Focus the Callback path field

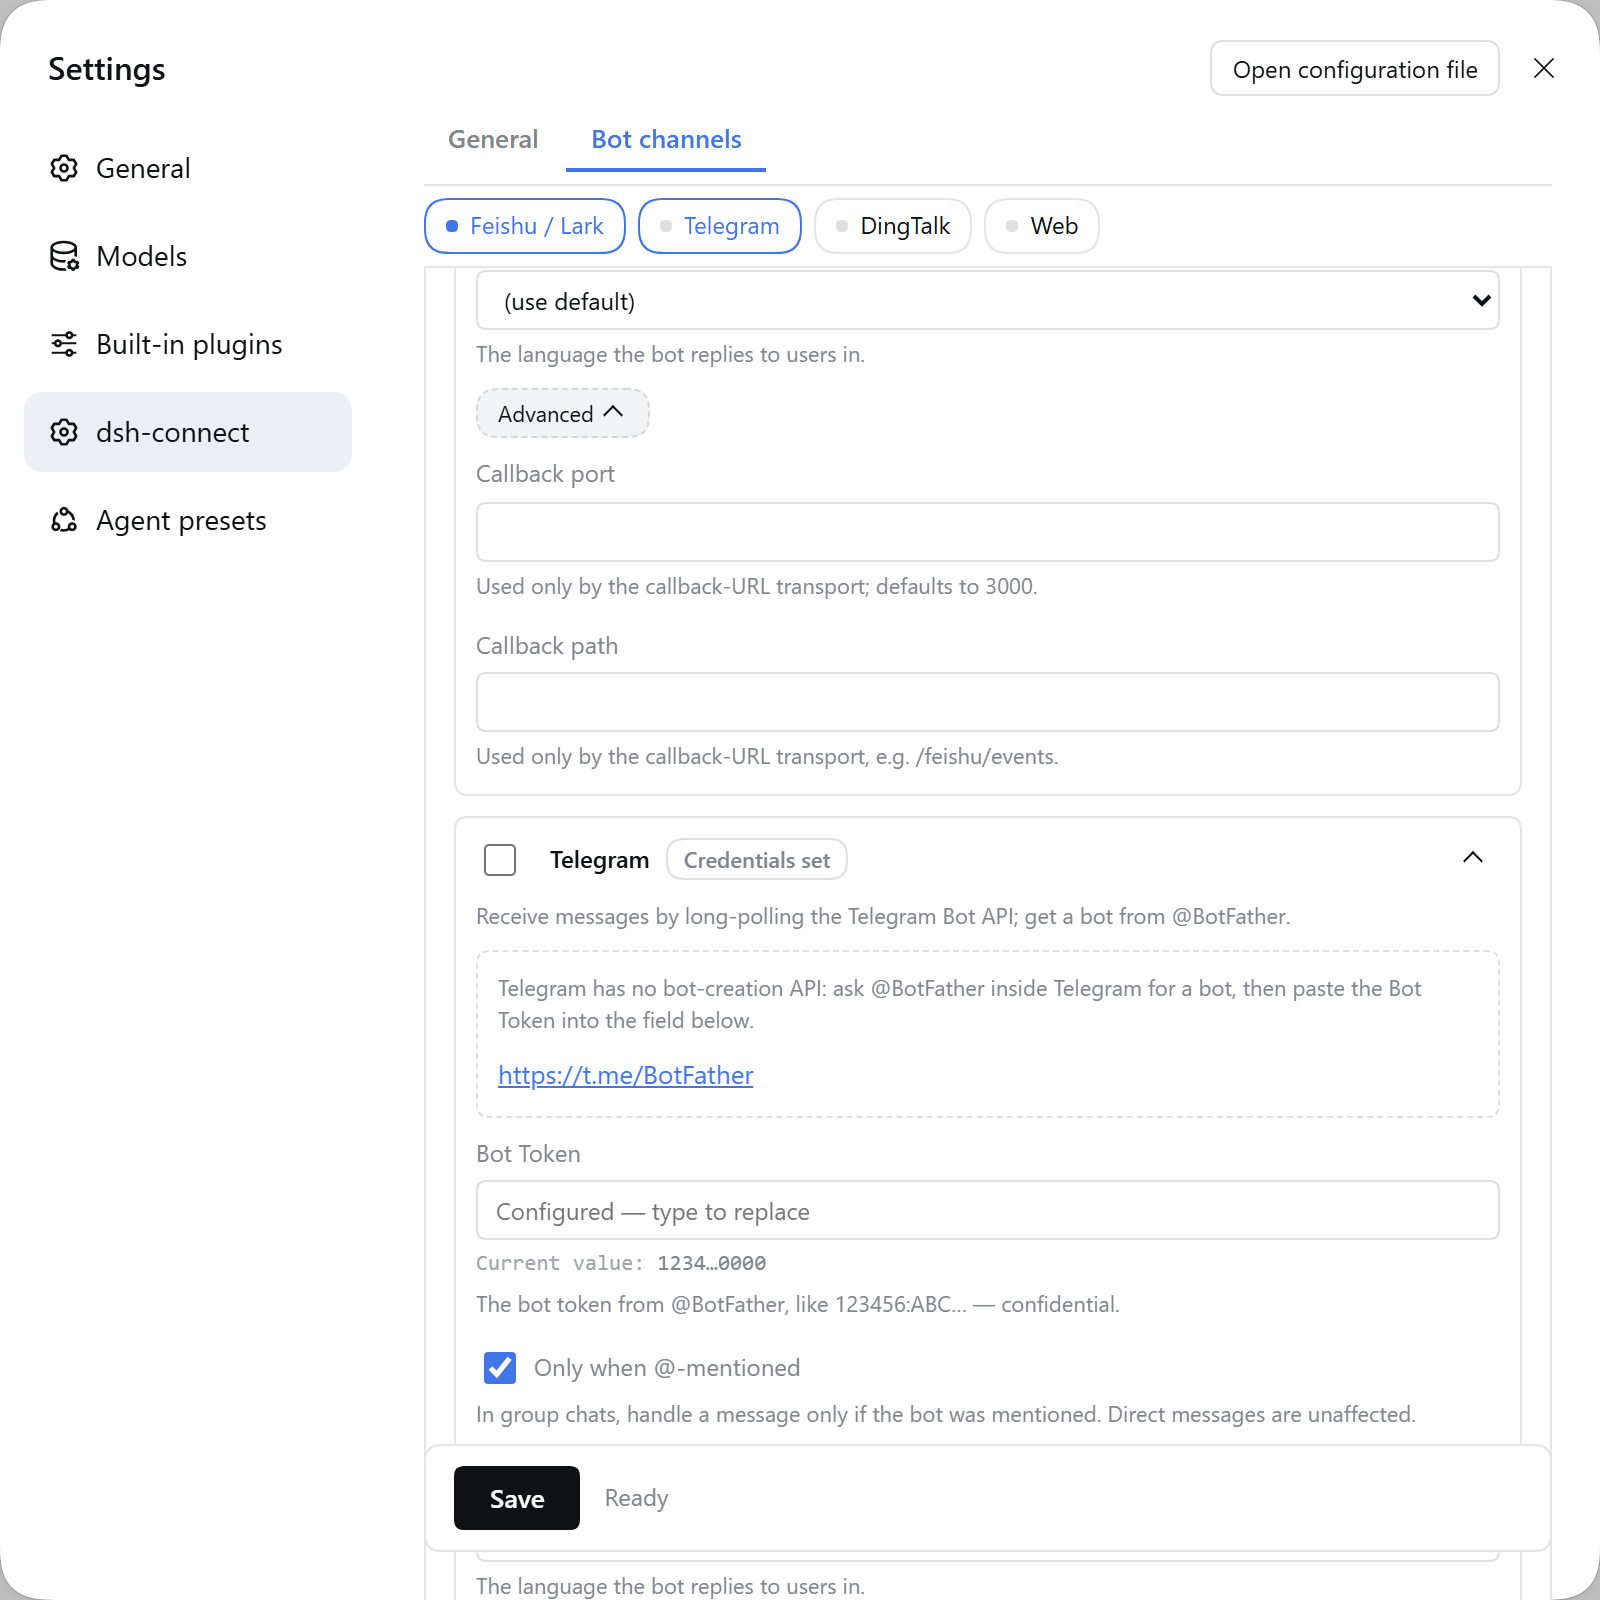[988, 702]
